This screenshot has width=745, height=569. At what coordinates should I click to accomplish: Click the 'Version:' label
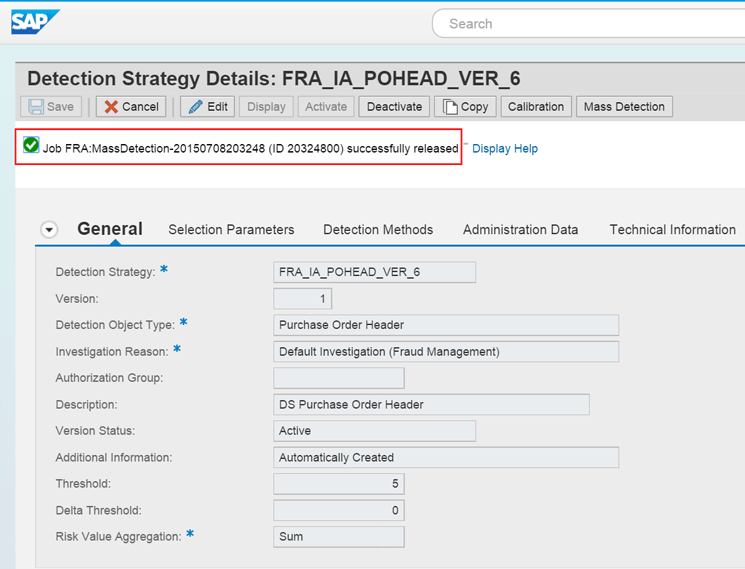pos(77,299)
